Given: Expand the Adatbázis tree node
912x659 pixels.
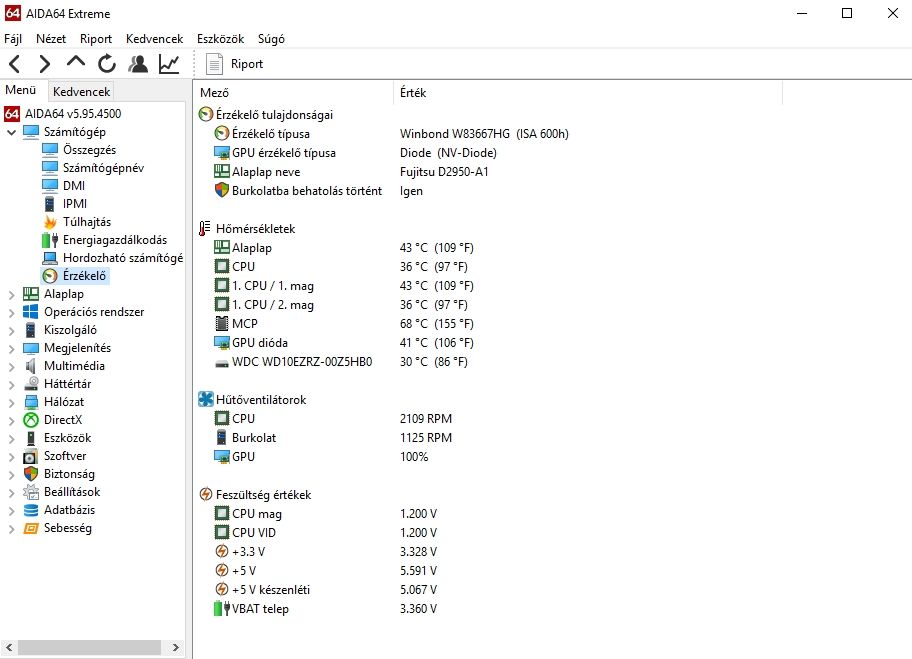Looking at the screenshot, I should [x=11, y=511].
